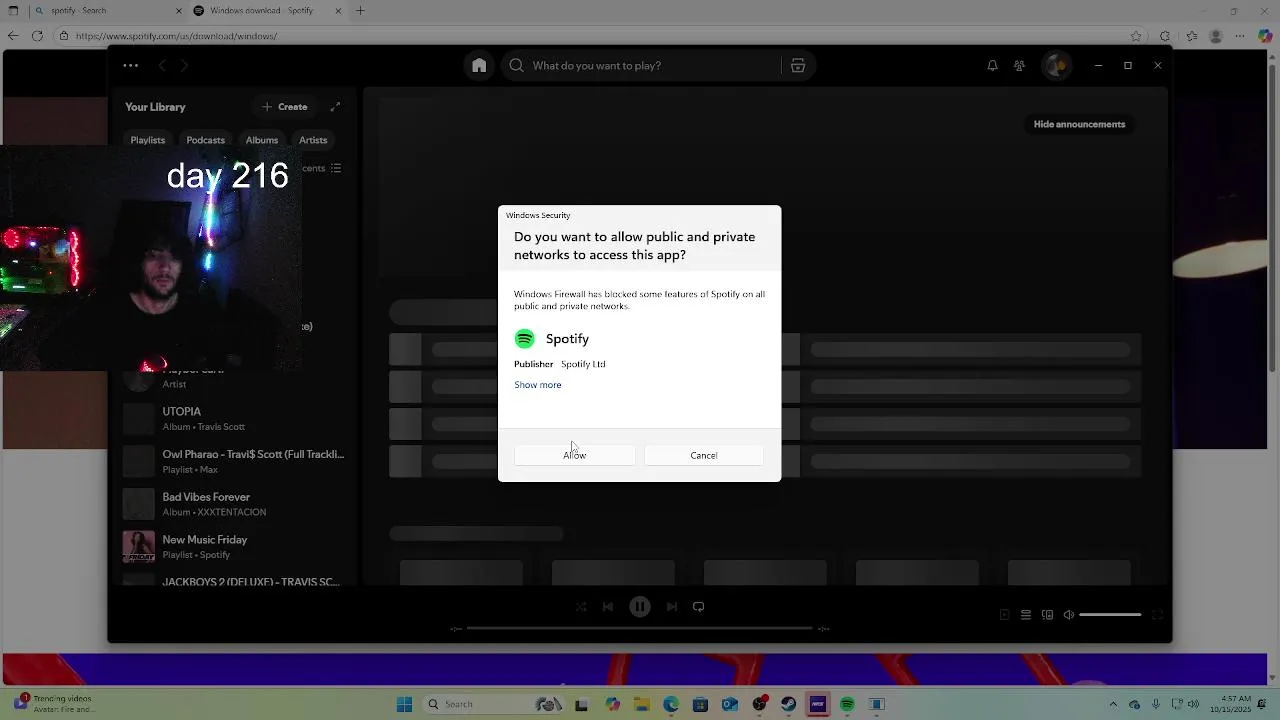This screenshot has height=720, width=1280.
Task: Open Spotify from the taskbar
Action: [x=847, y=704]
